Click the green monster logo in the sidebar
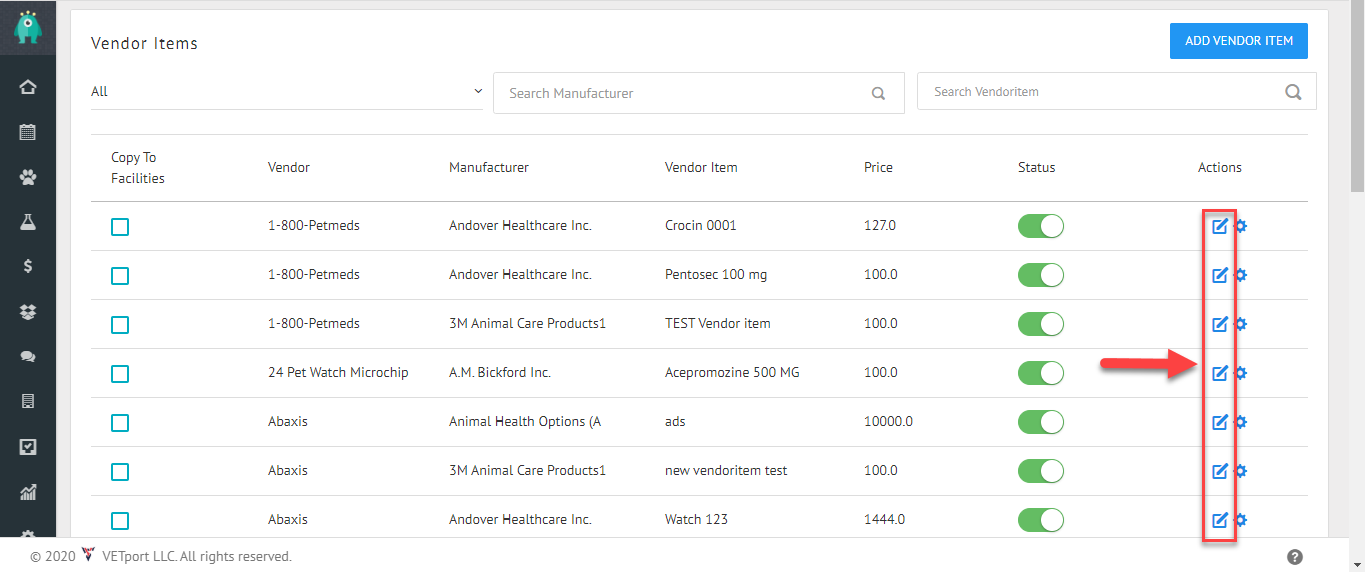Image resolution: width=1365 pixels, height=572 pixels. 28,28
